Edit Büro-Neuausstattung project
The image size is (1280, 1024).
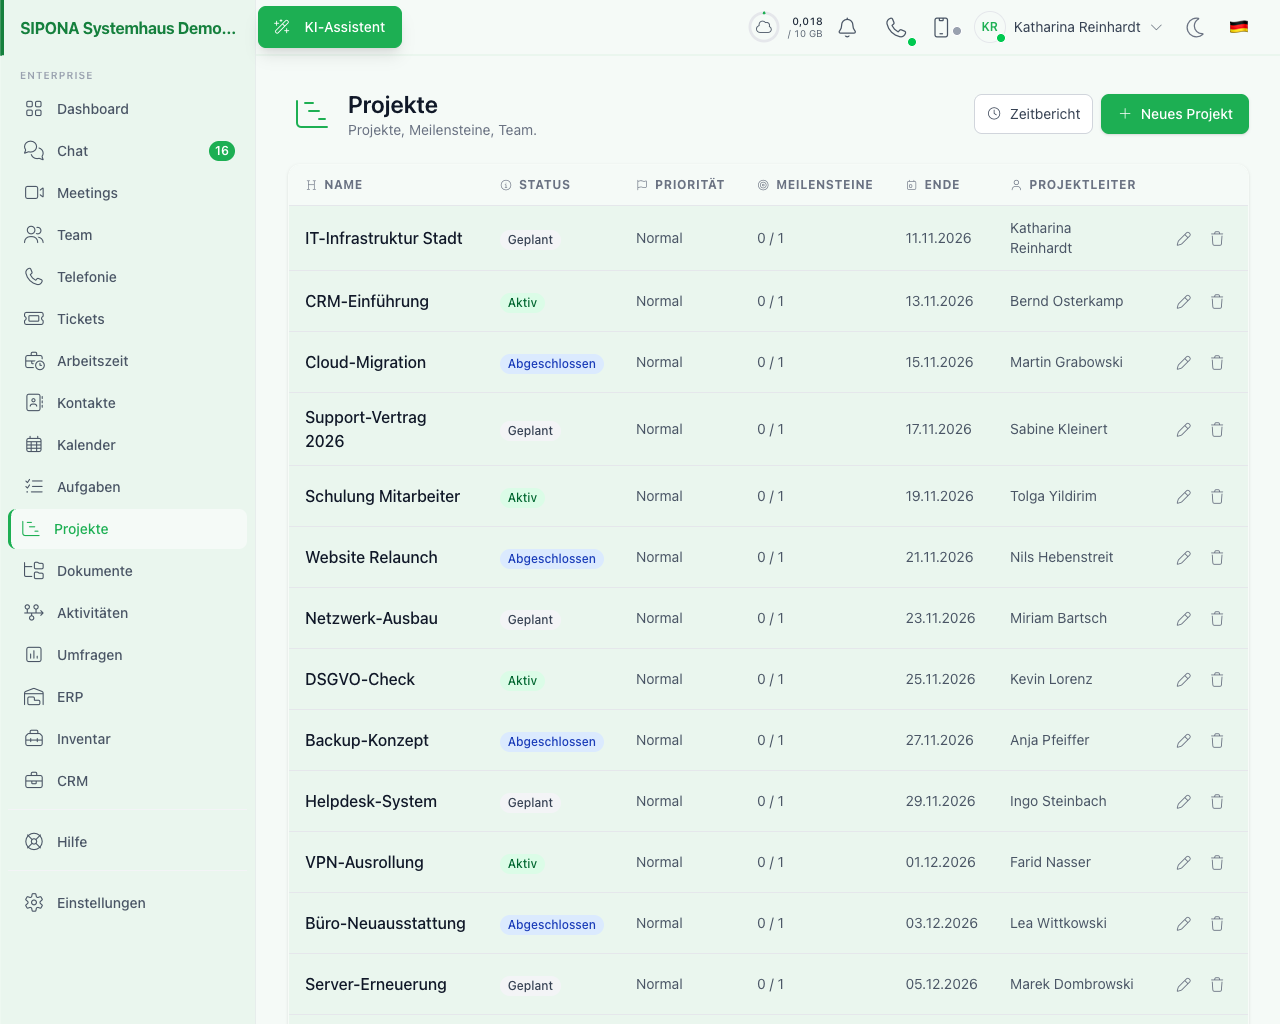click(x=1184, y=924)
